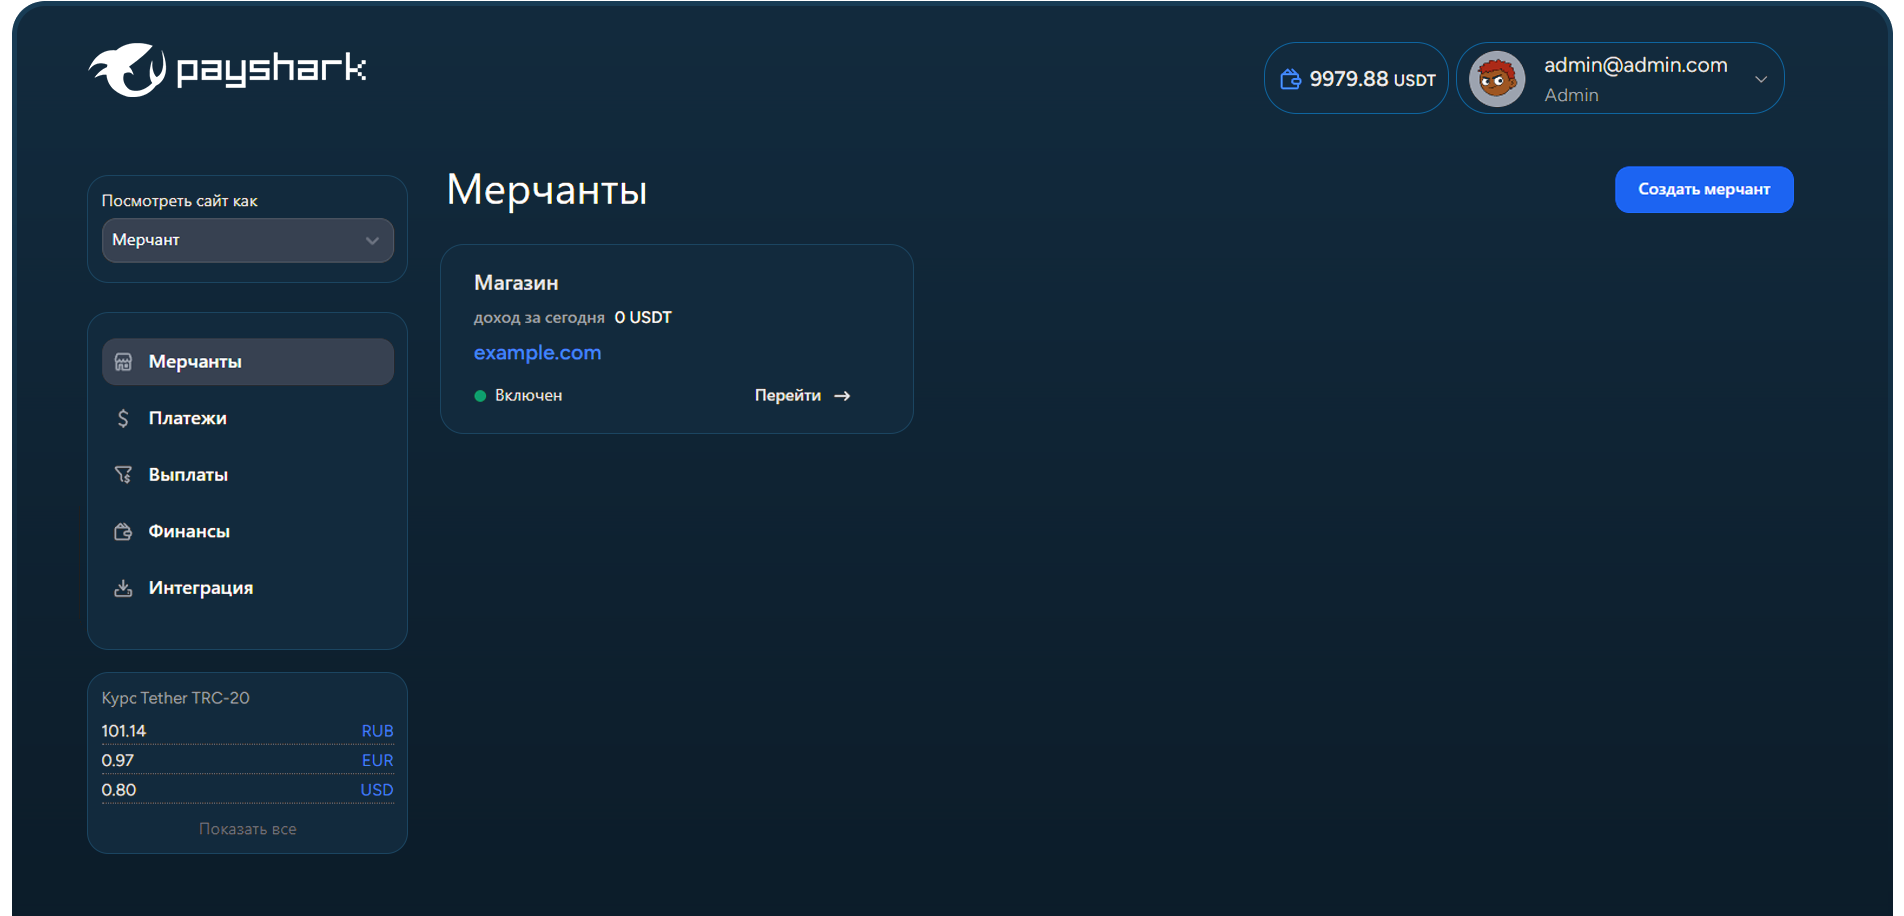Open the example.com link
This screenshot has width=1904, height=916.
(x=537, y=353)
